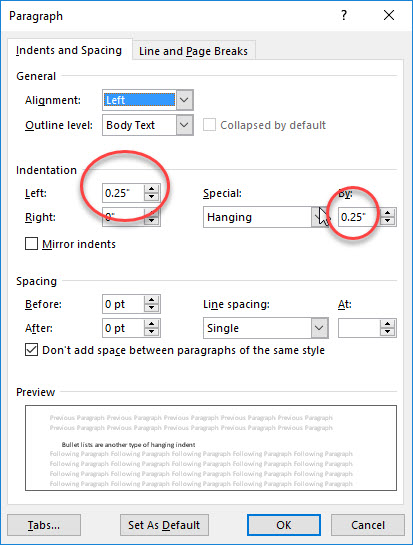Open the Alignment dropdown arrow

(184, 100)
